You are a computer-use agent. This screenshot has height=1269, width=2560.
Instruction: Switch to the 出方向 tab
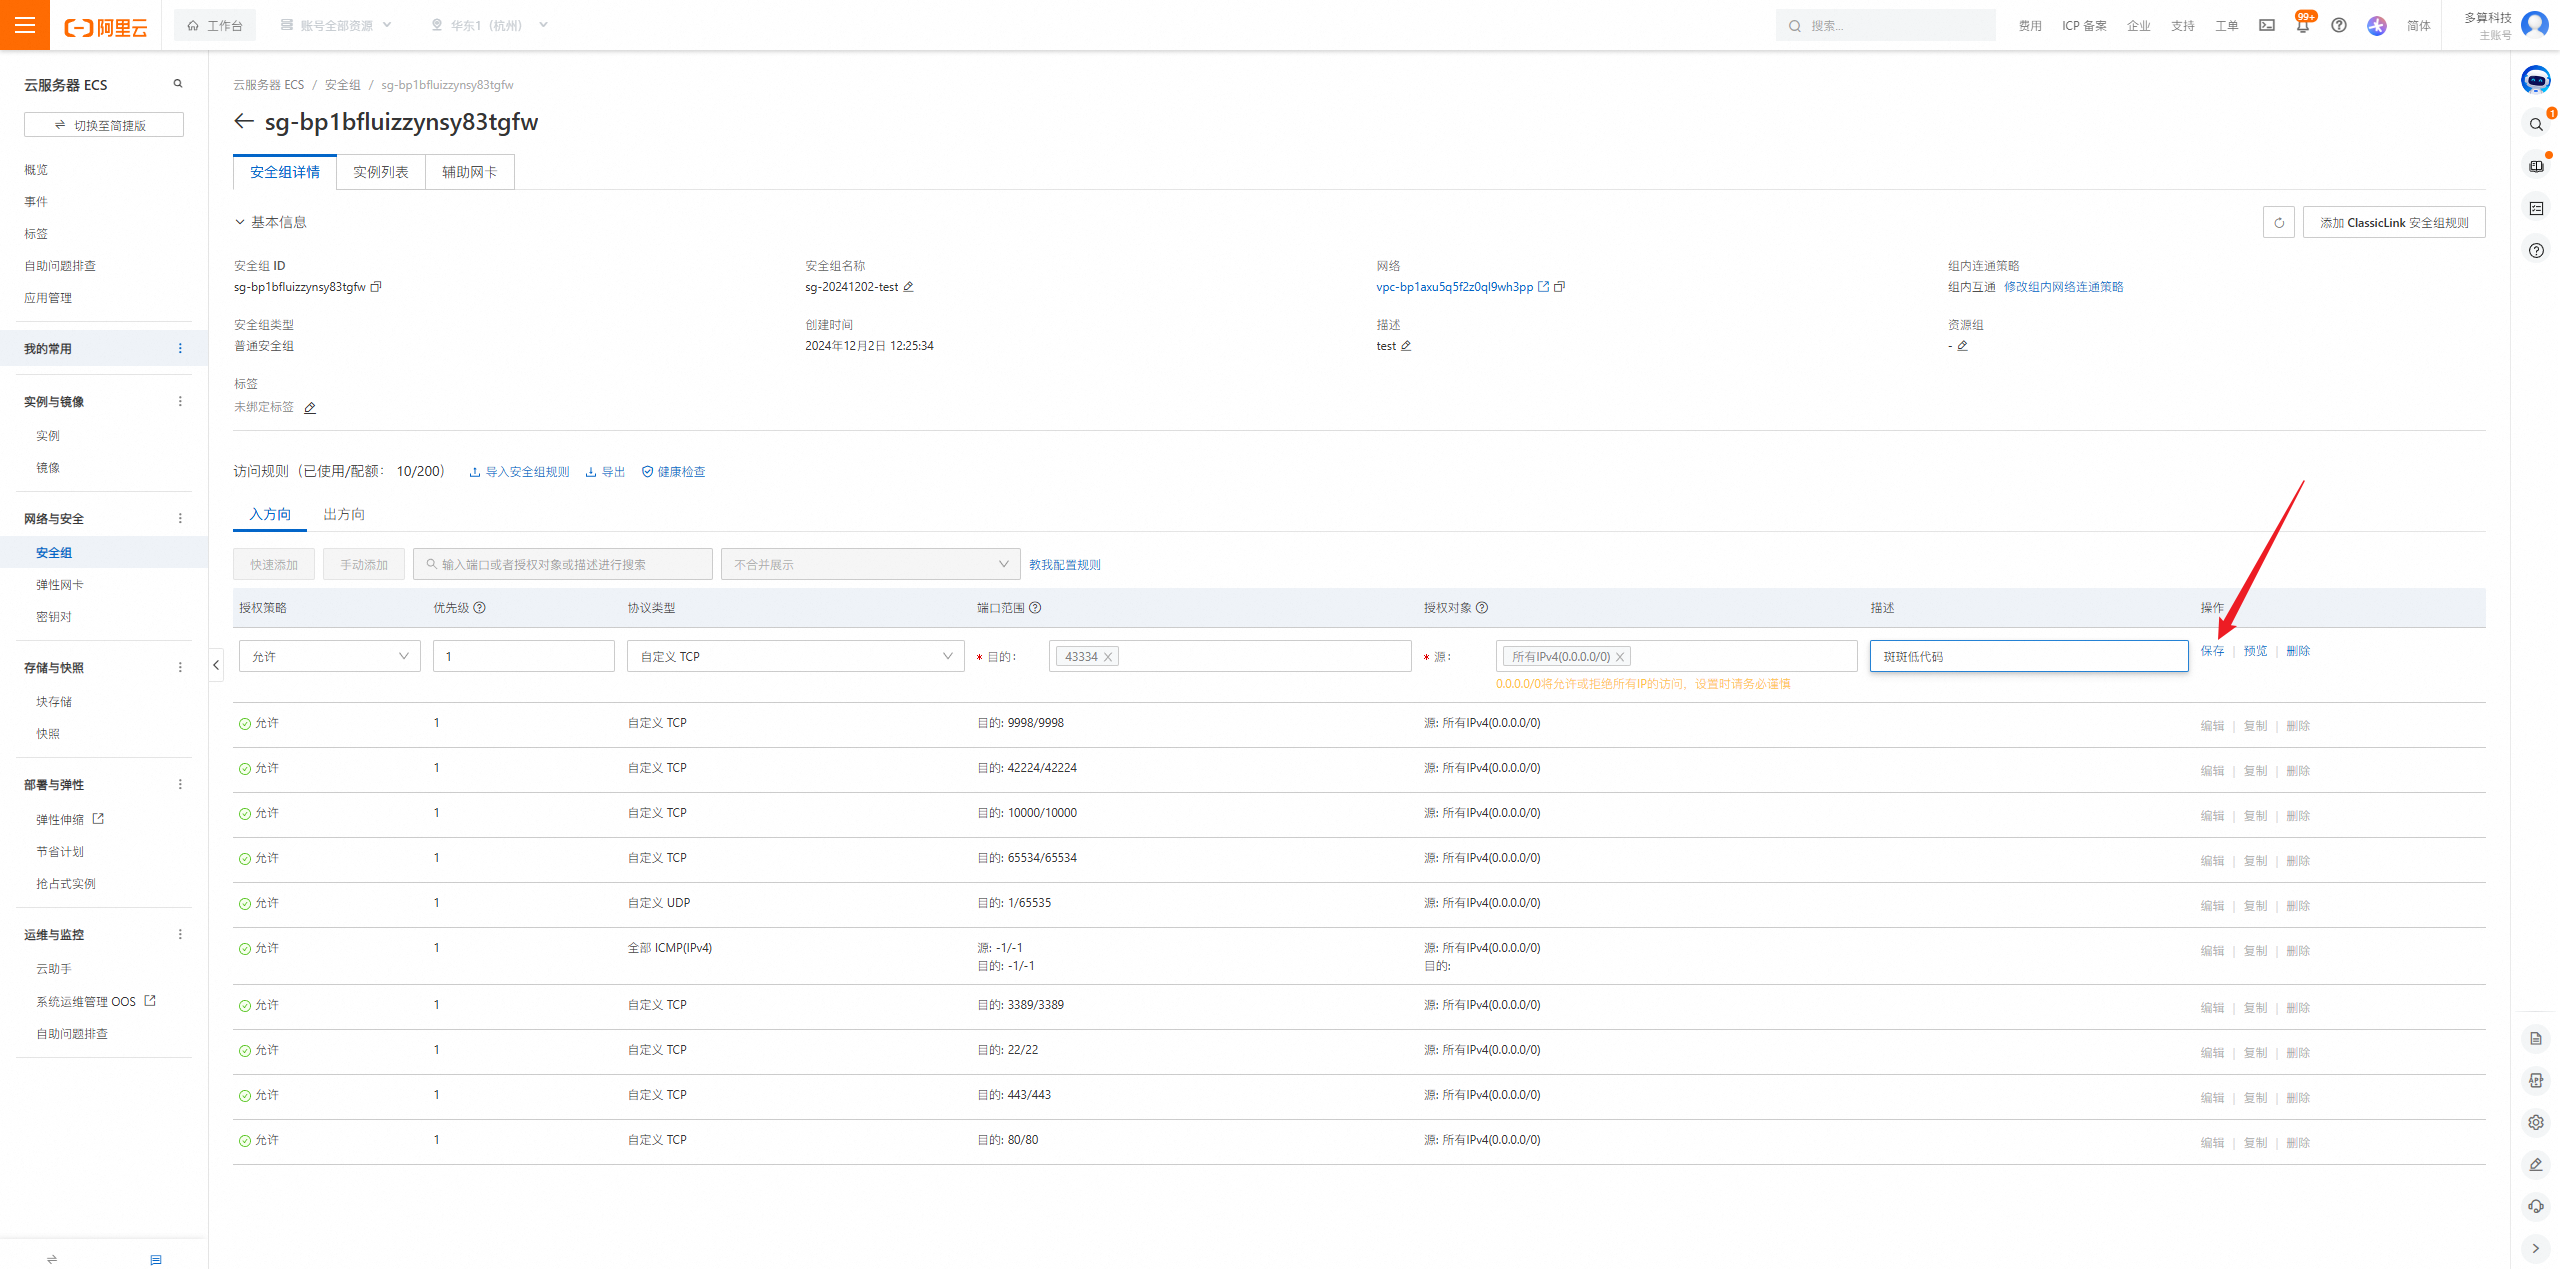click(x=344, y=514)
